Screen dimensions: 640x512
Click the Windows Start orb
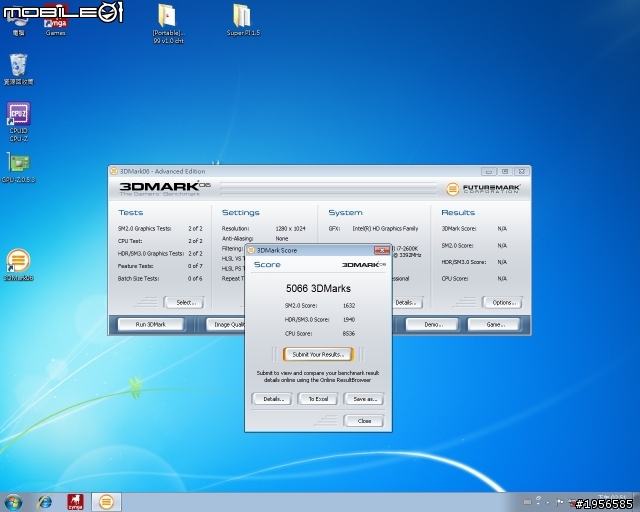pos(13,502)
